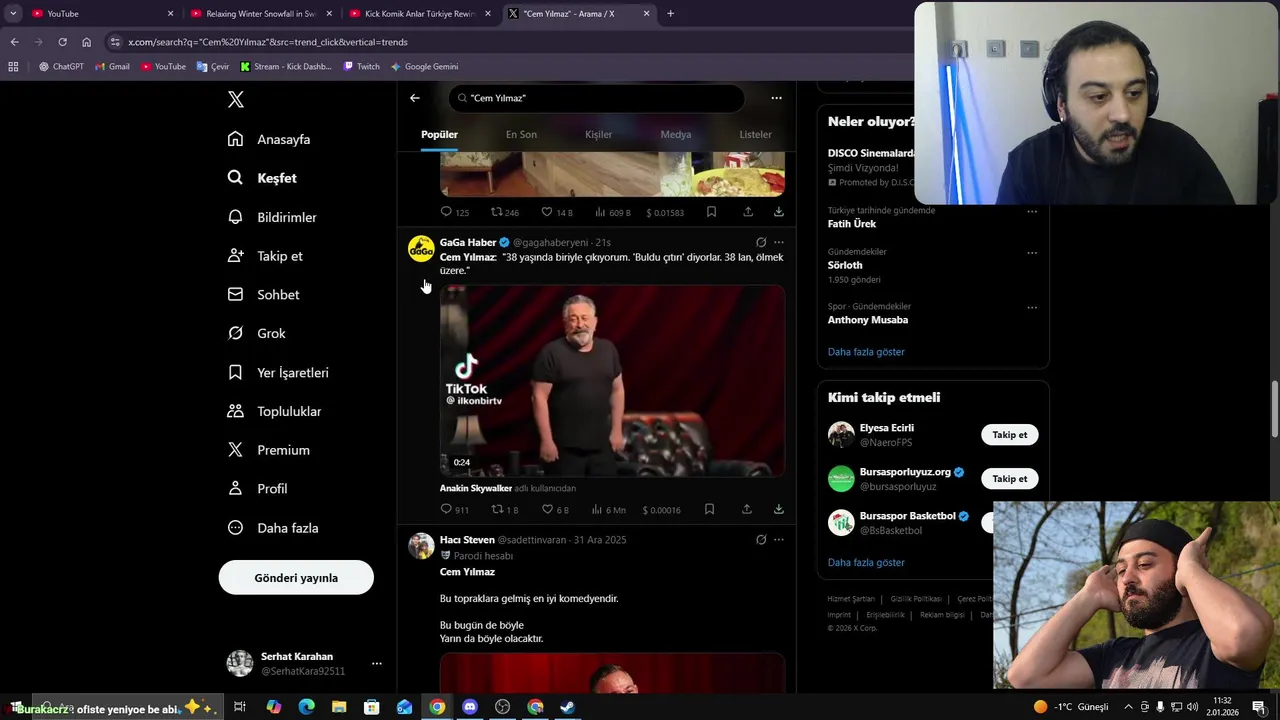Reply to the post with 125 comments

454,212
